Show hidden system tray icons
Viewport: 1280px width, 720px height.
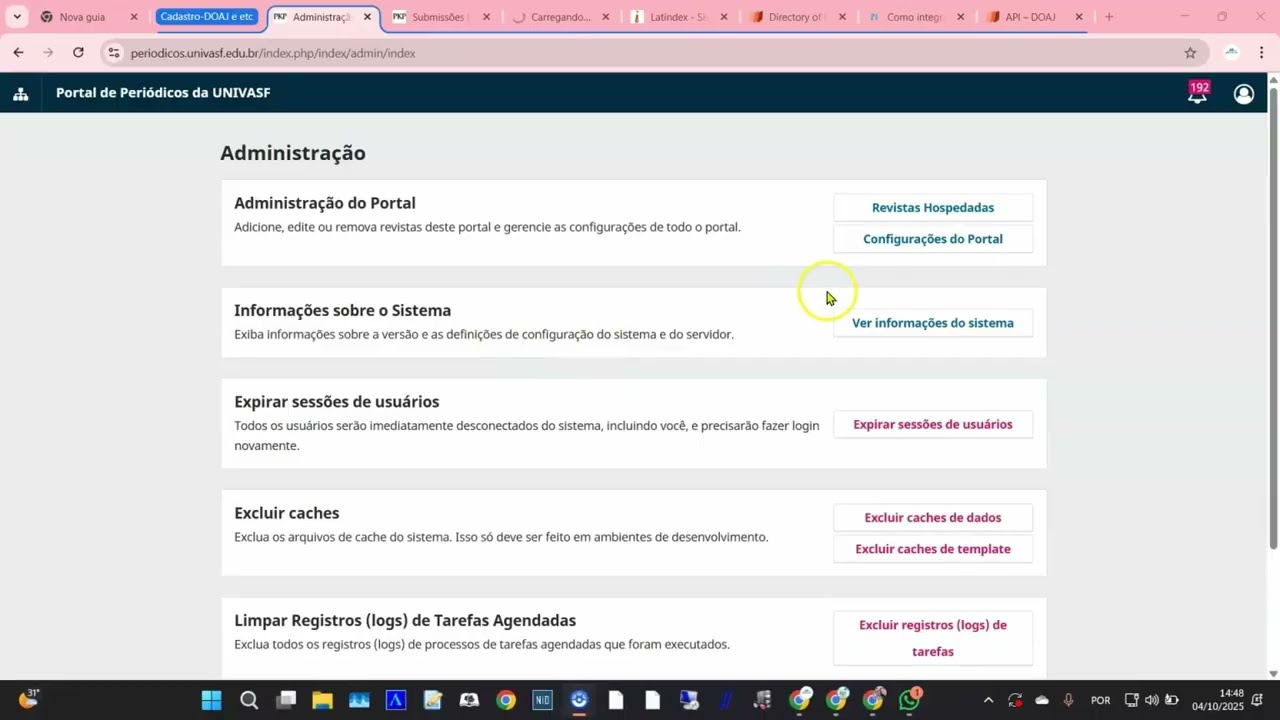pos(988,700)
